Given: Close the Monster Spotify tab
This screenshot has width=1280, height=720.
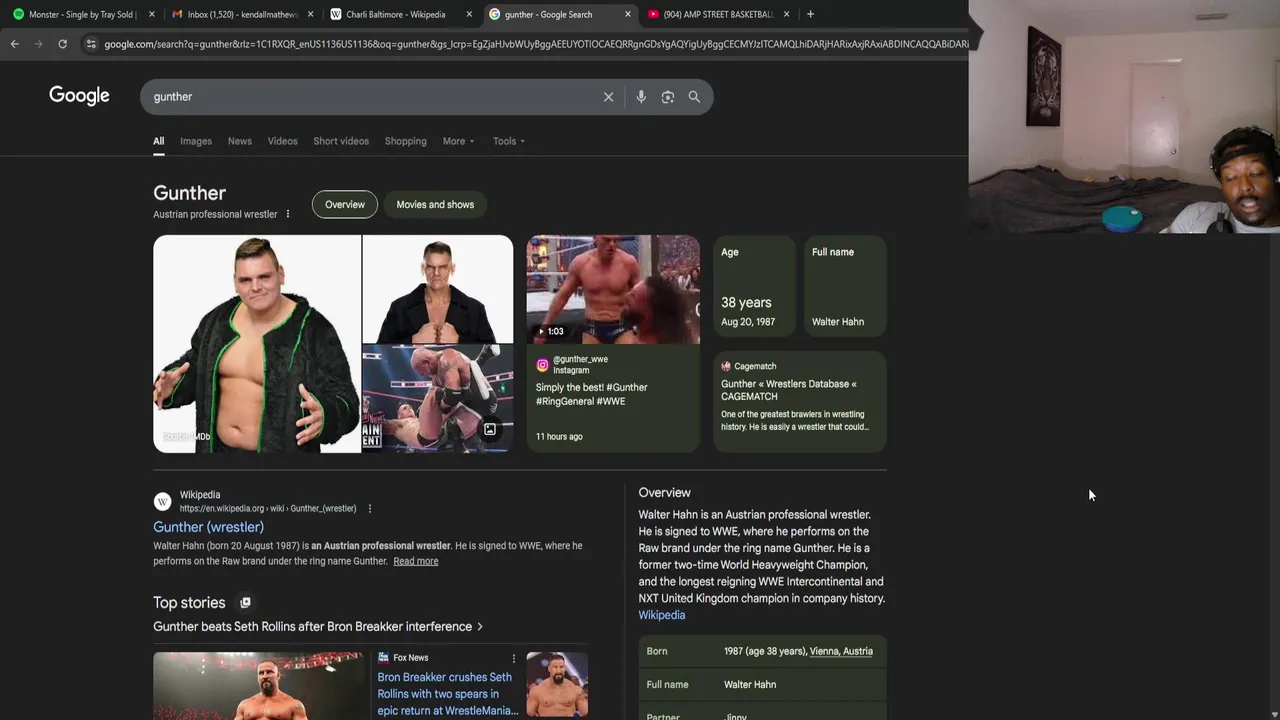Looking at the screenshot, I should click(152, 14).
